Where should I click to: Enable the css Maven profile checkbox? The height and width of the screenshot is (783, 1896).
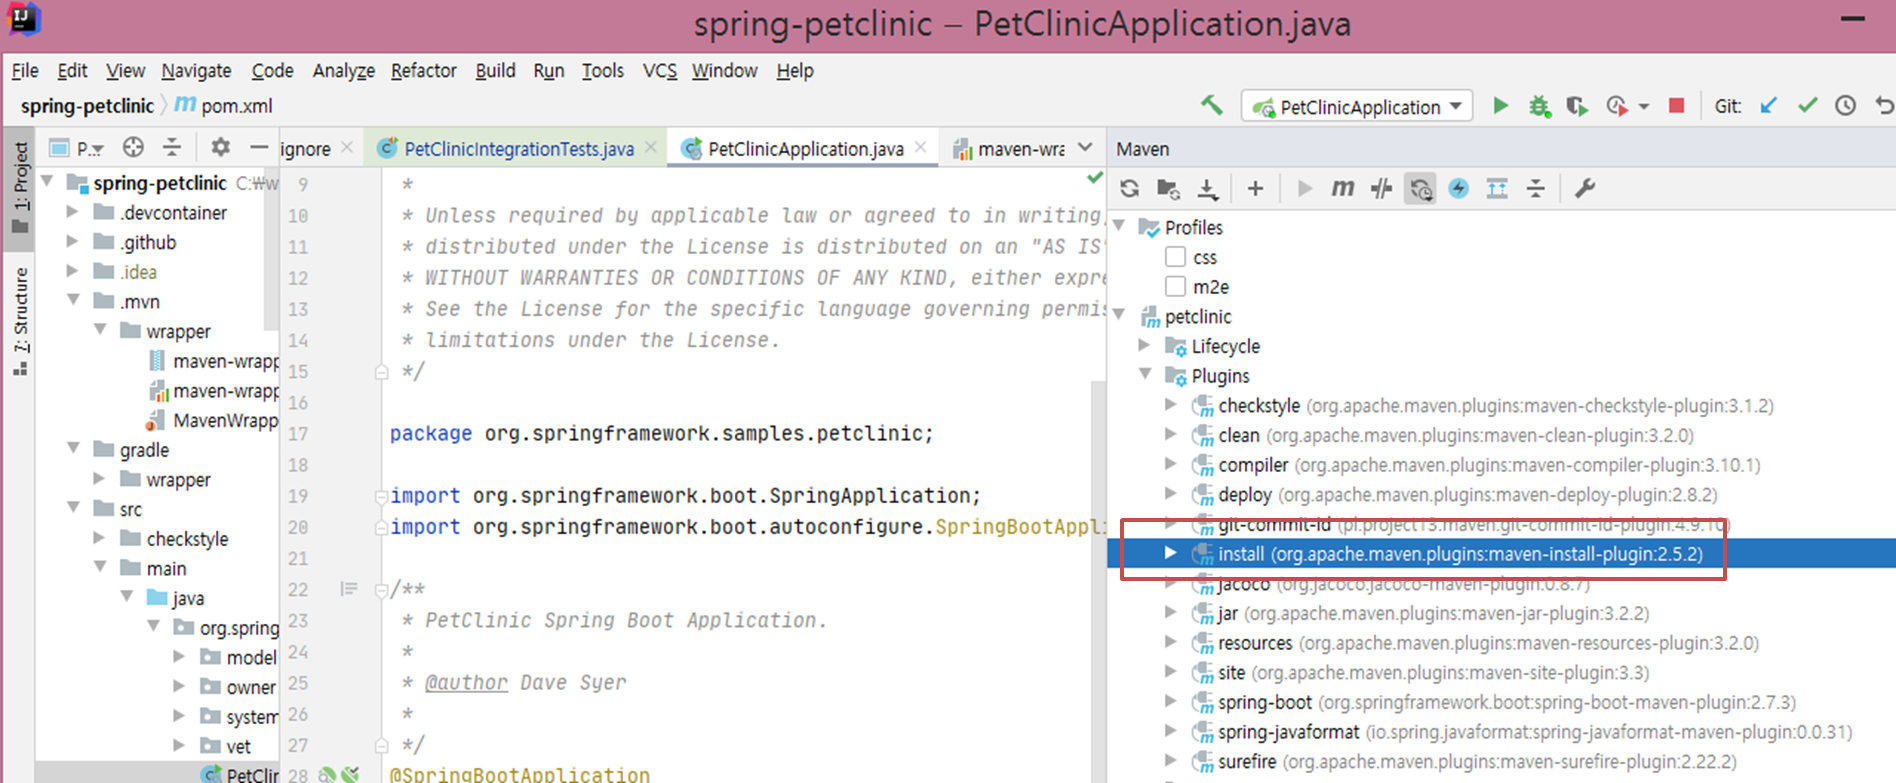[1176, 257]
